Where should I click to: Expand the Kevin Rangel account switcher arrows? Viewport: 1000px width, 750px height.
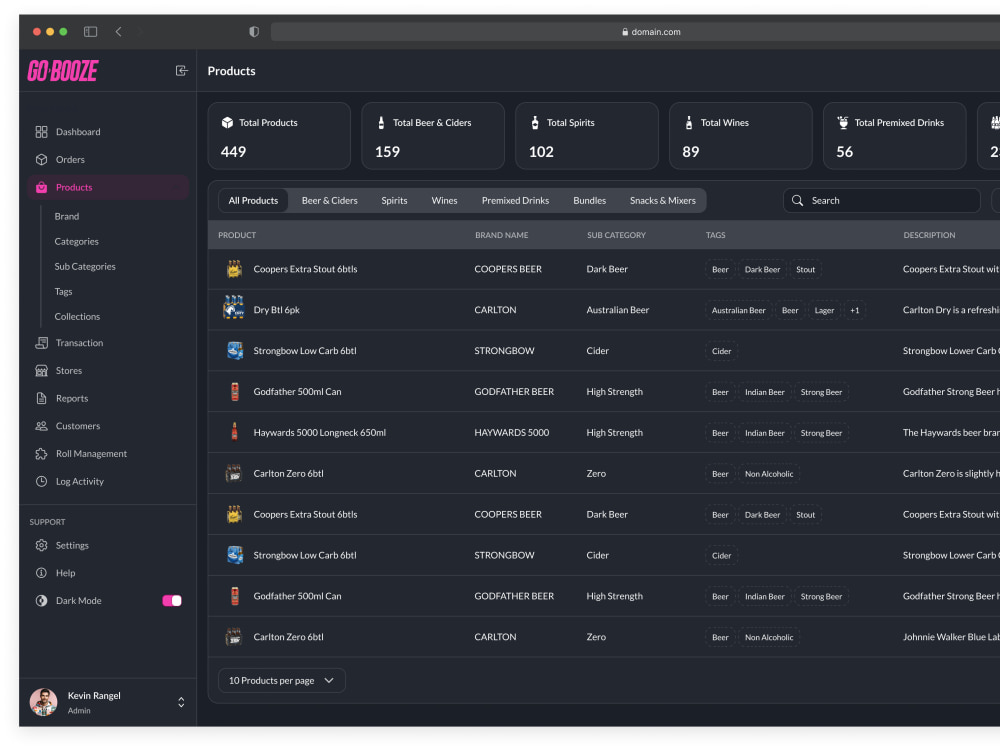click(181, 702)
